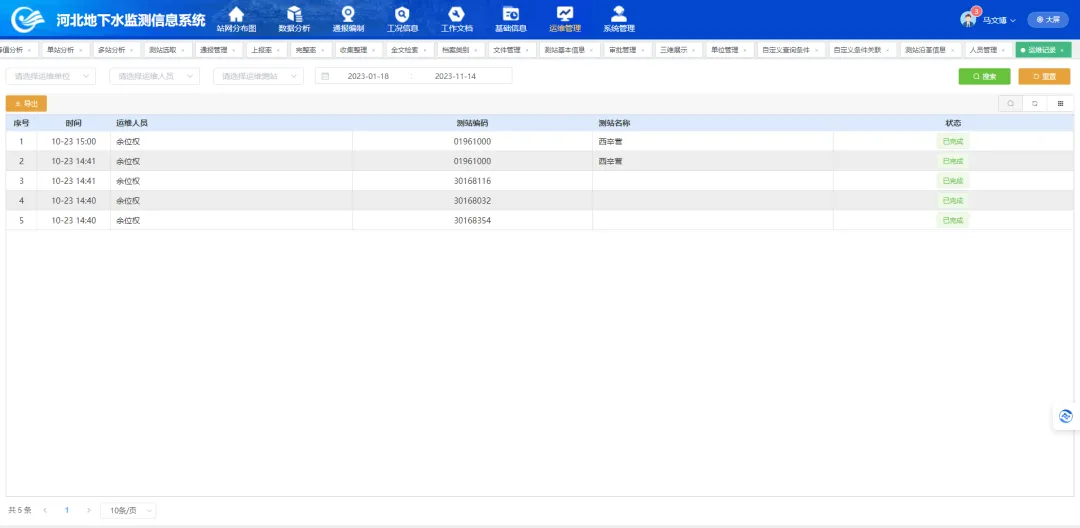Switch to the 人员管理 tab
Viewport: 1080px width, 528px height.
(x=983, y=49)
